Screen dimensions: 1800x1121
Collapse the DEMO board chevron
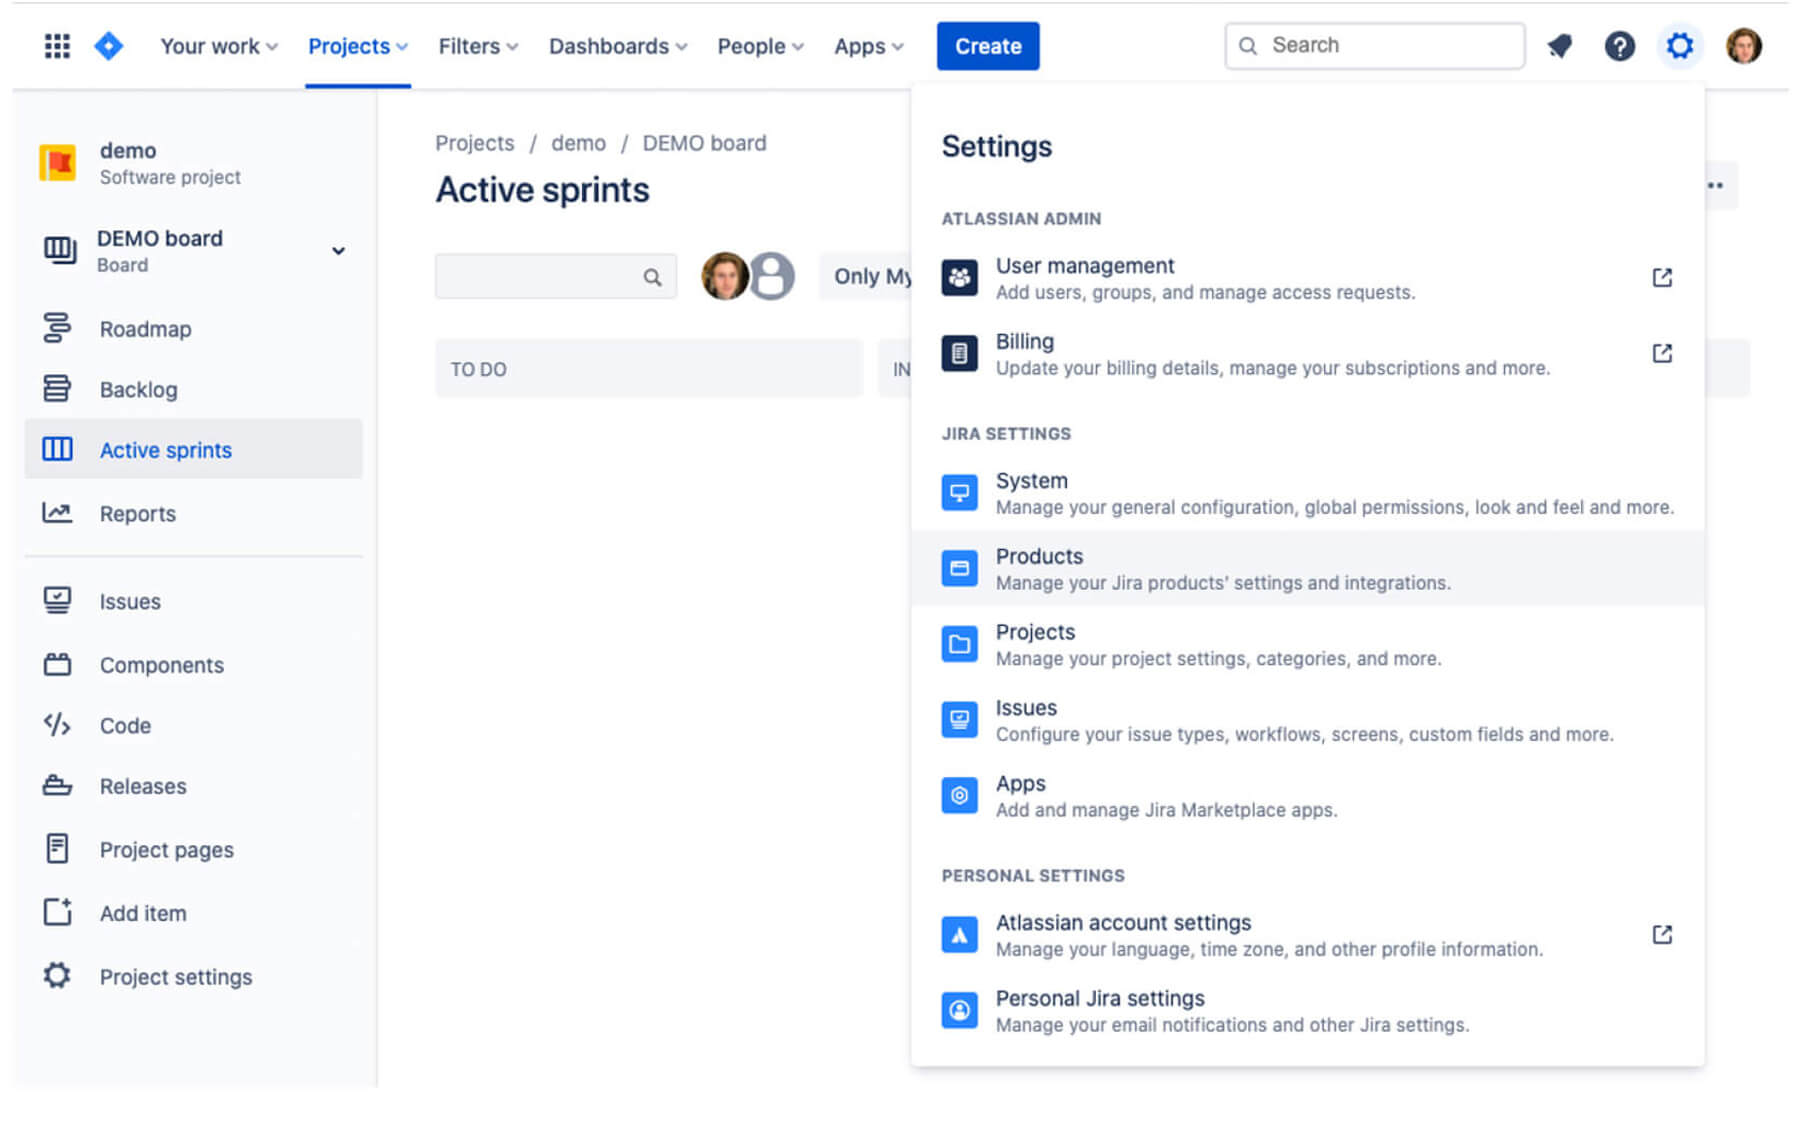click(339, 251)
